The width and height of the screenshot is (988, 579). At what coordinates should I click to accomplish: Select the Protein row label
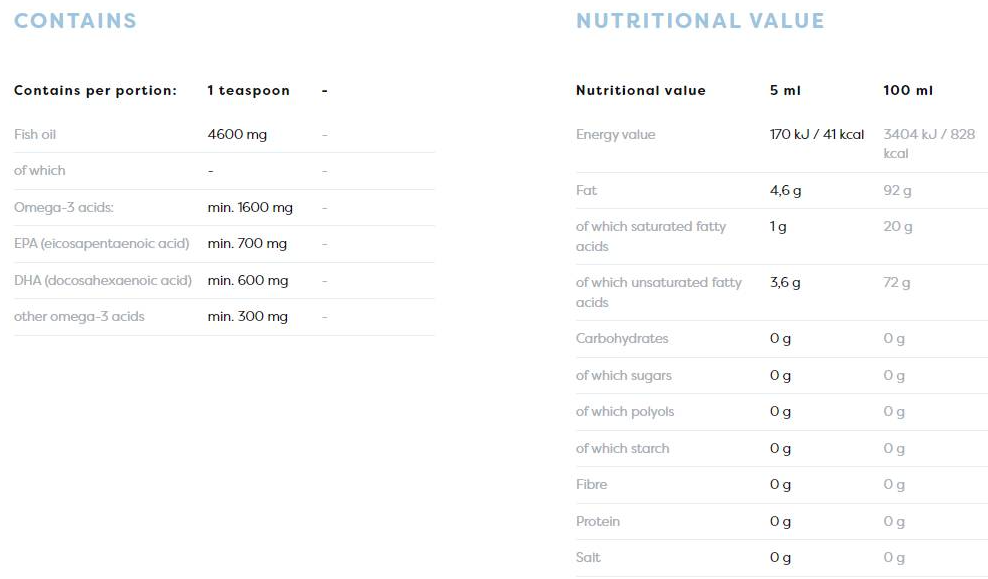point(598,521)
